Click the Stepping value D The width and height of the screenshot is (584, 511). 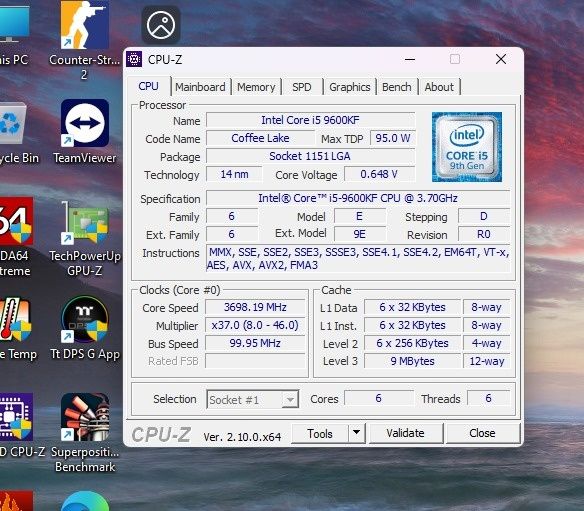tap(484, 216)
